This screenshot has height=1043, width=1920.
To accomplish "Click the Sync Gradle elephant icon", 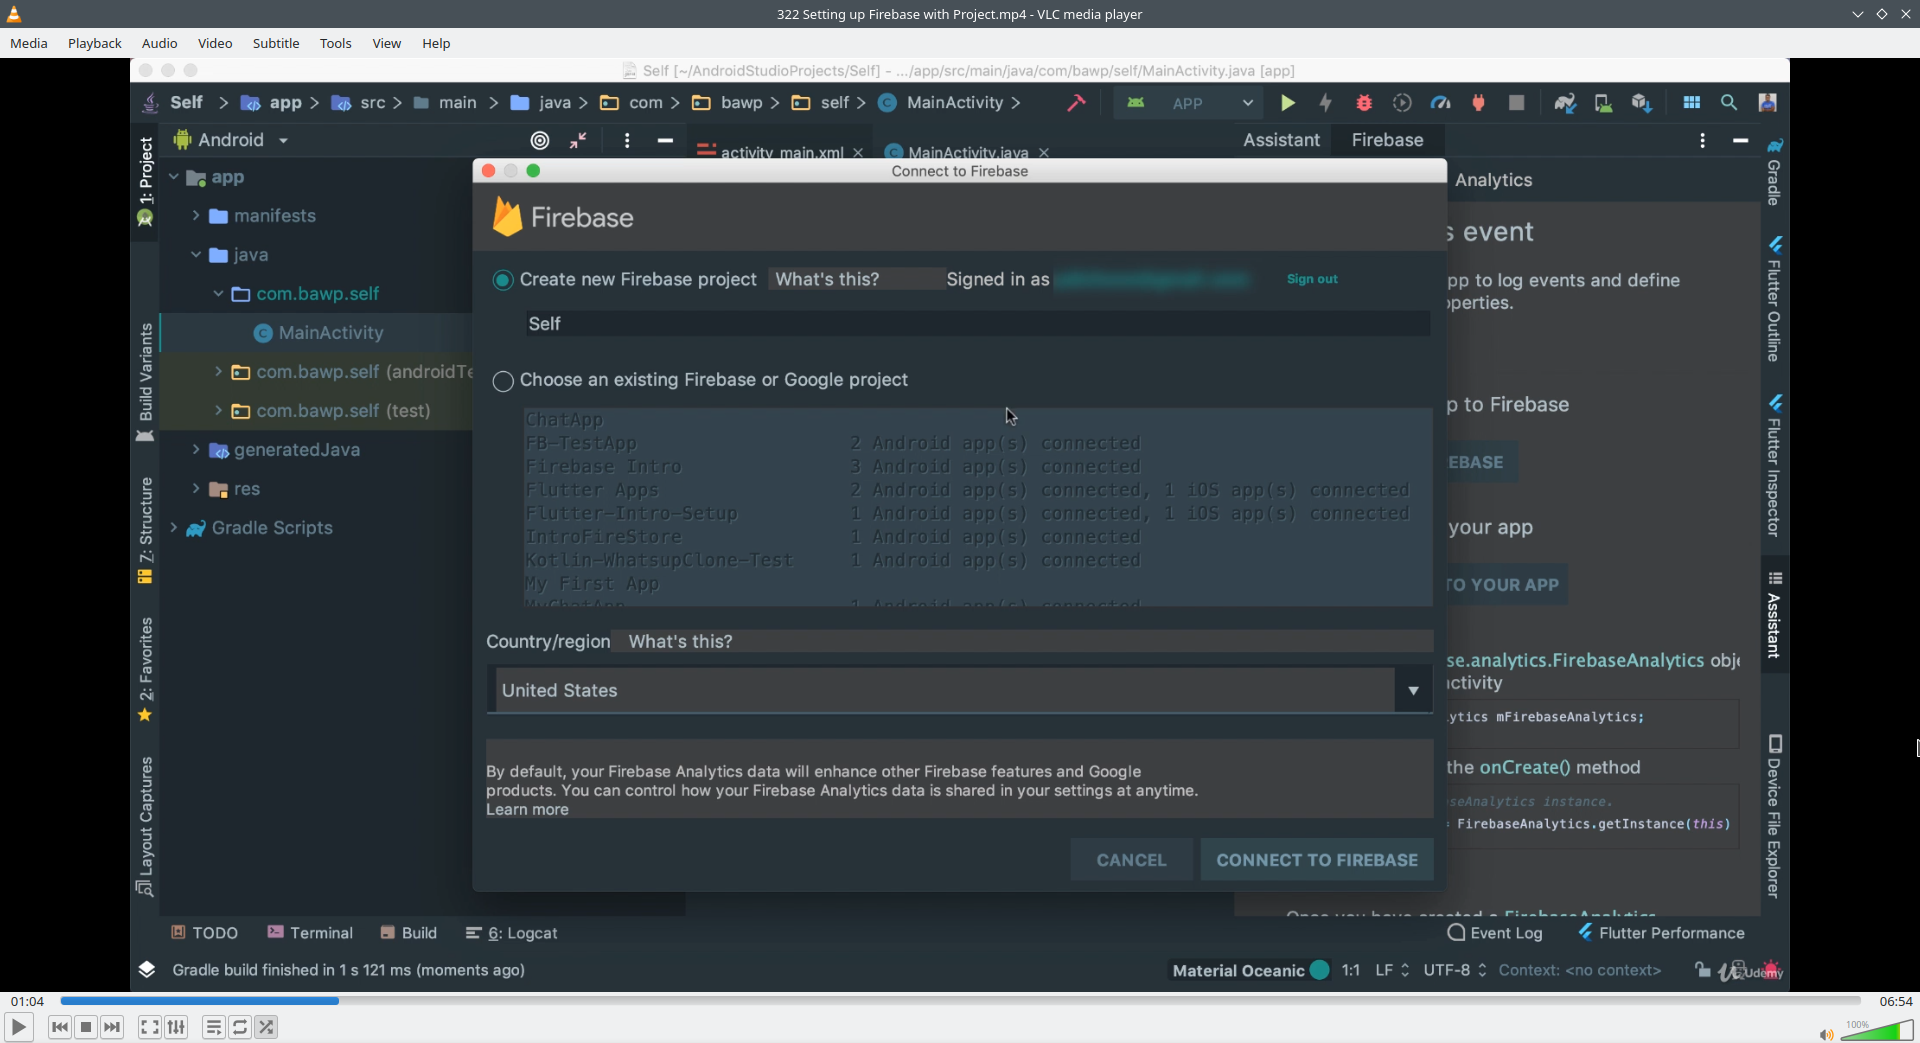I will 1565,103.
